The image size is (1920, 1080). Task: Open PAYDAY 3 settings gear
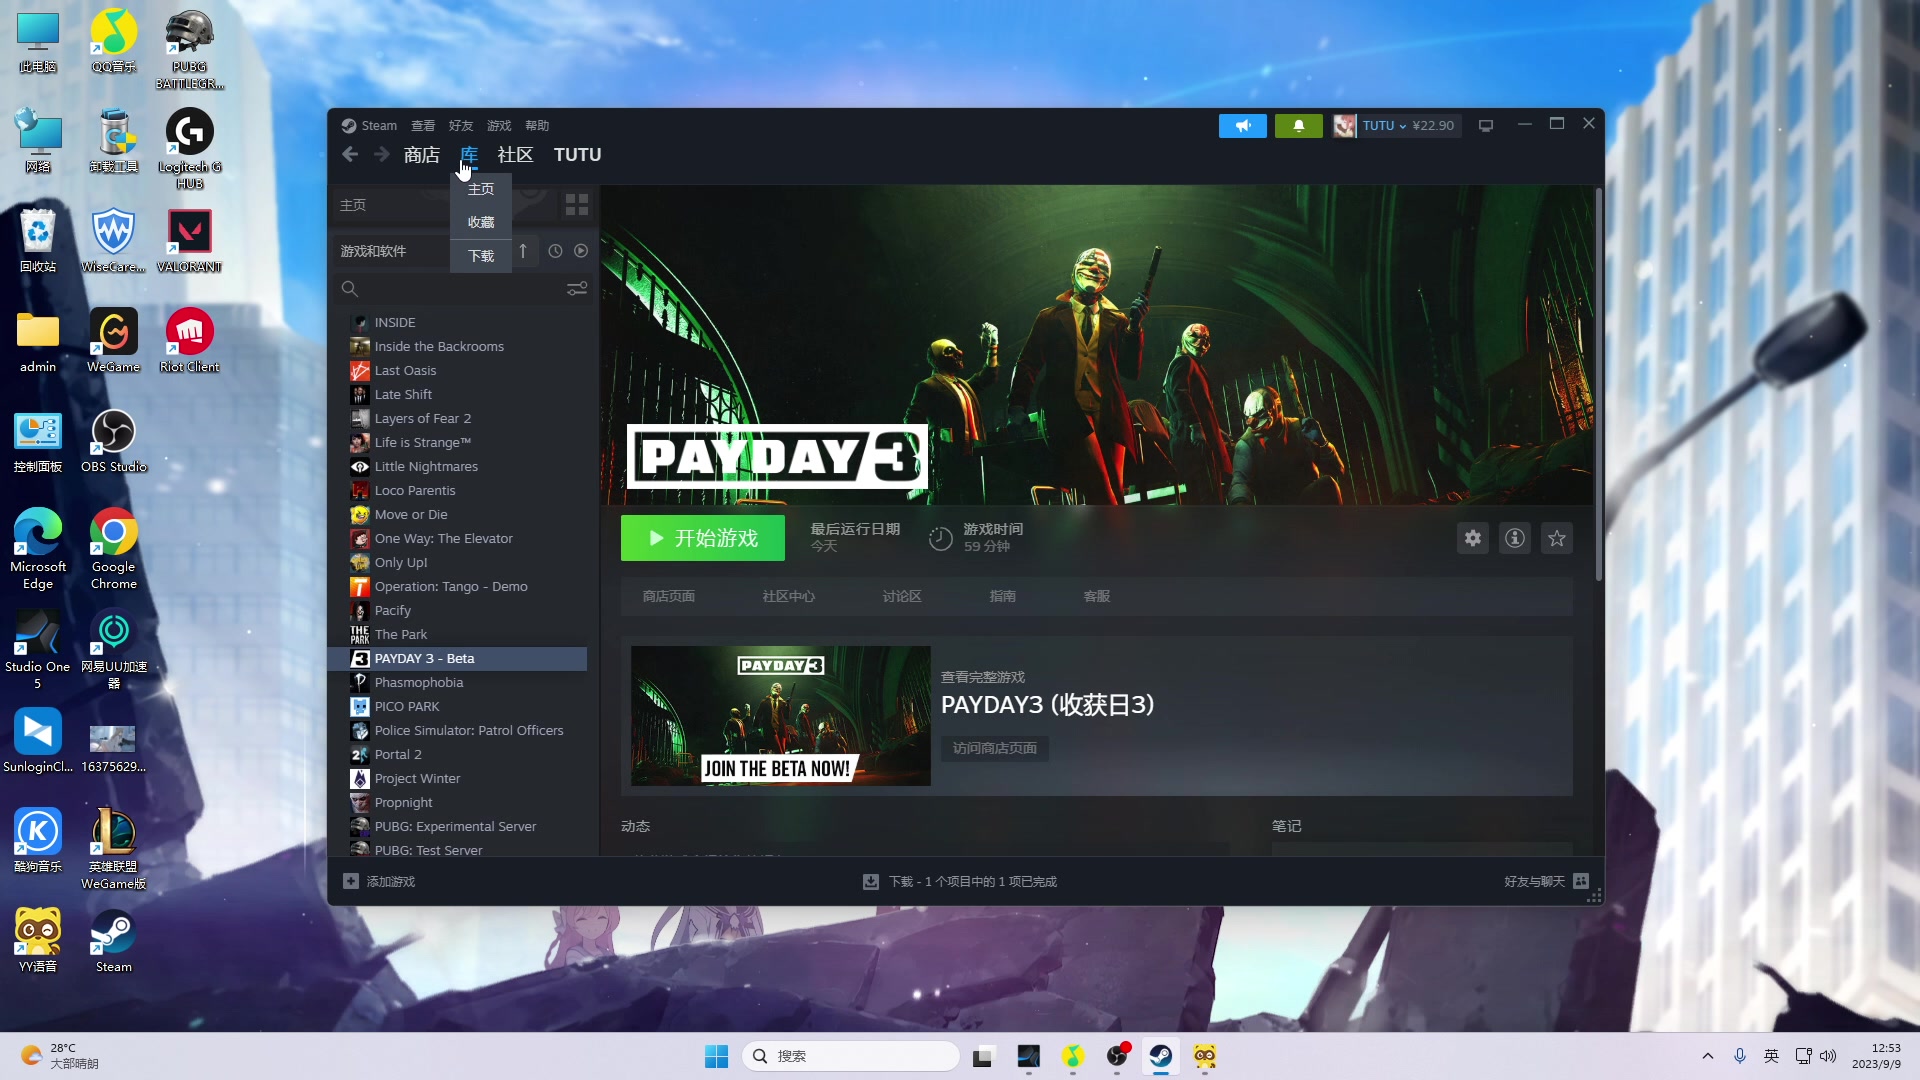1473,538
